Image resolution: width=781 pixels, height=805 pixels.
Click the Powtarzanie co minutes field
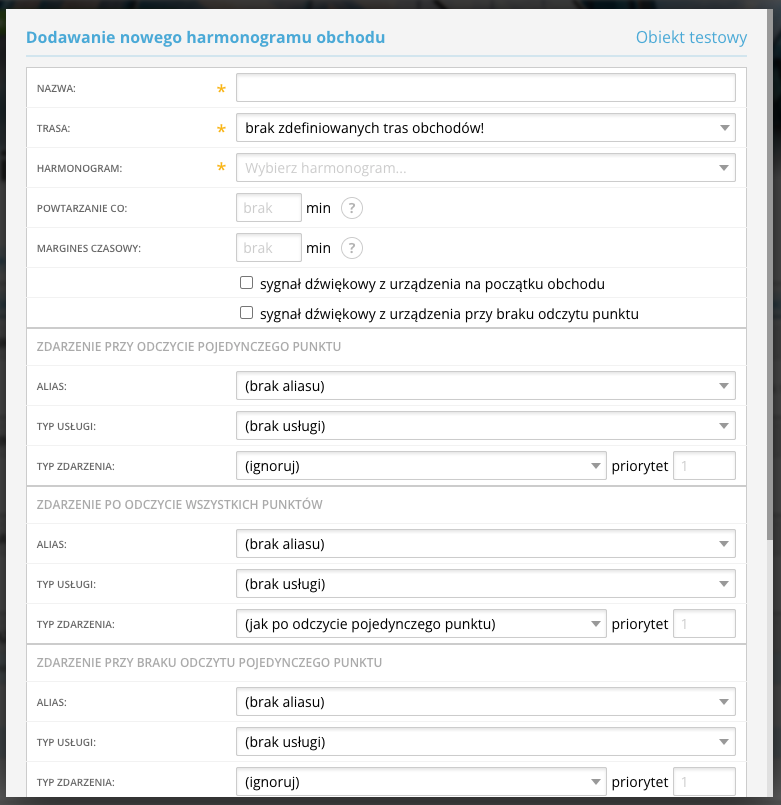[269, 208]
